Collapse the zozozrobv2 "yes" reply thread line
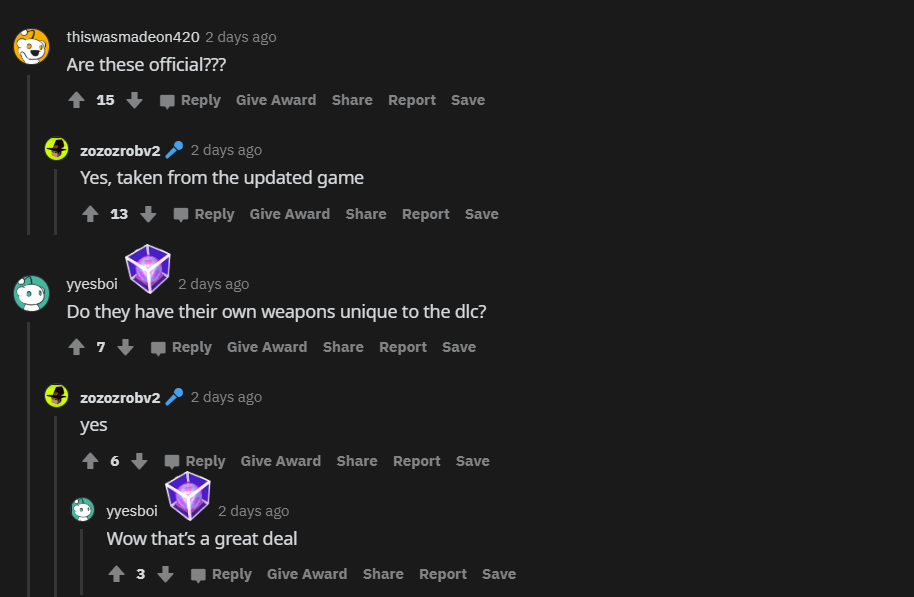The image size is (914, 597). (55, 506)
